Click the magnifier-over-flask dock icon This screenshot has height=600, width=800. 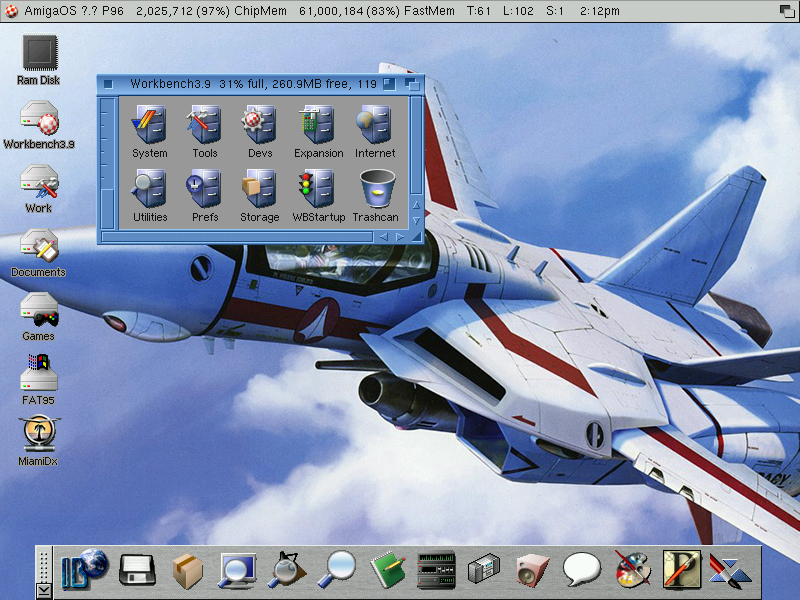[x=286, y=569]
